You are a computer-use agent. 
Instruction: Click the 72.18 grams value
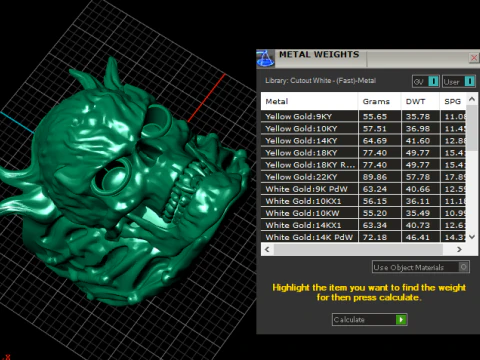tap(375, 237)
